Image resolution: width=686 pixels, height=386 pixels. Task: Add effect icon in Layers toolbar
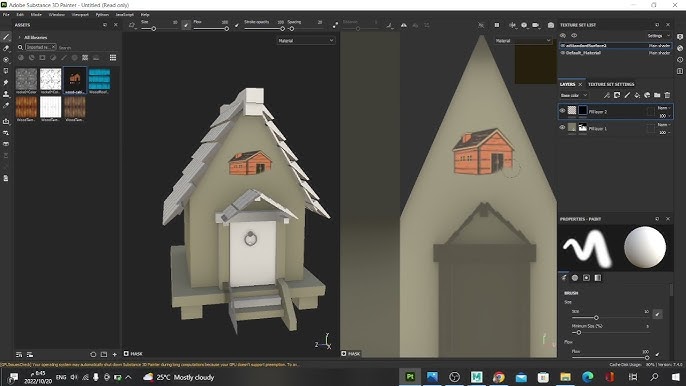pos(607,95)
